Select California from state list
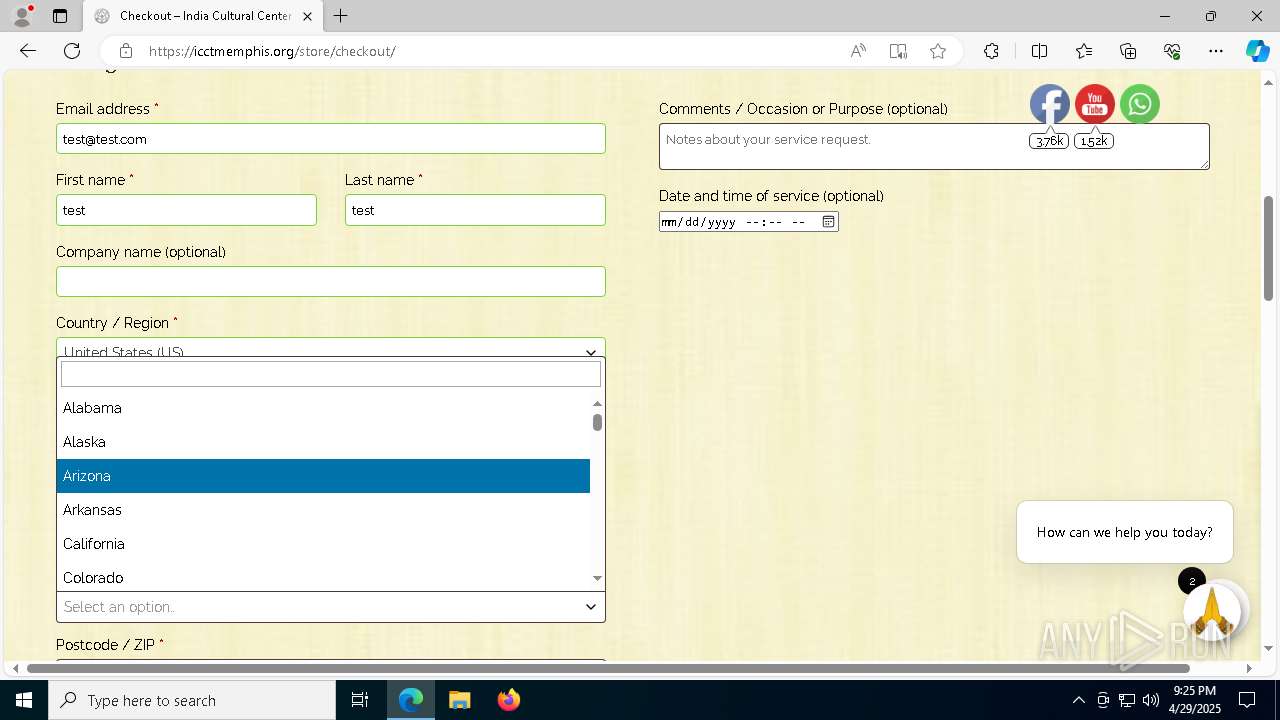This screenshot has width=1280, height=720. tap(323, 544)
